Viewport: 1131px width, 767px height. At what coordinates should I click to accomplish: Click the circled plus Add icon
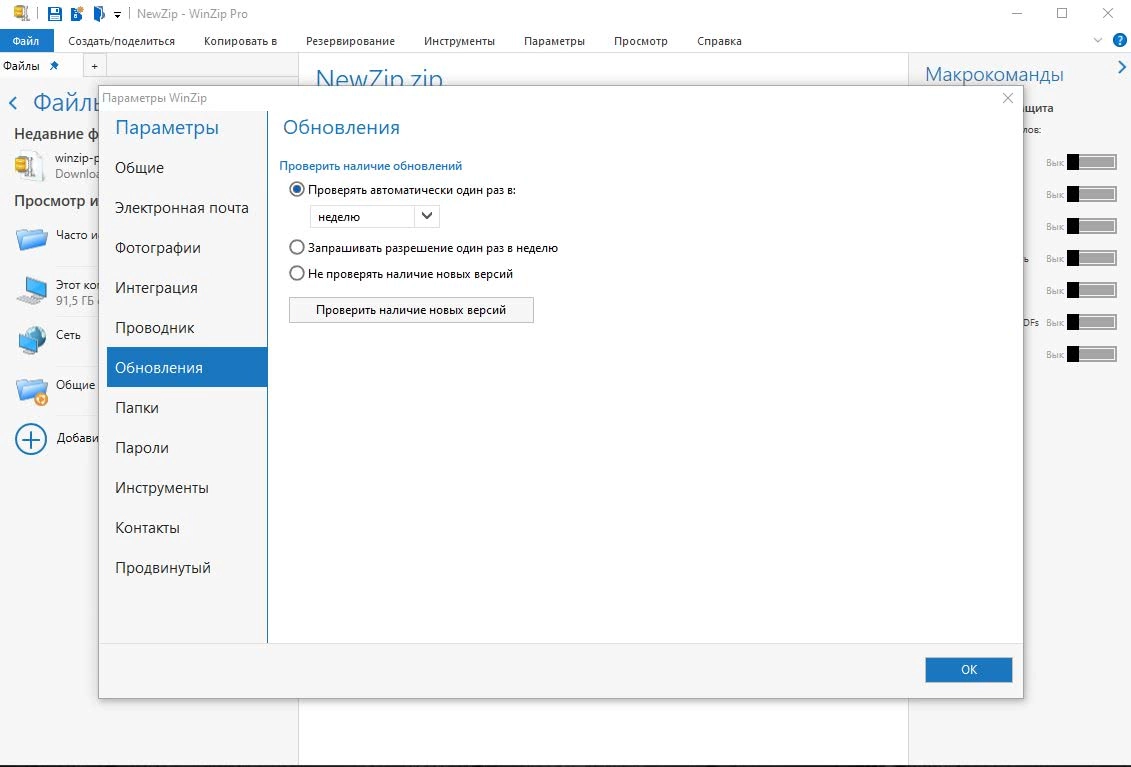click(31, 439)
